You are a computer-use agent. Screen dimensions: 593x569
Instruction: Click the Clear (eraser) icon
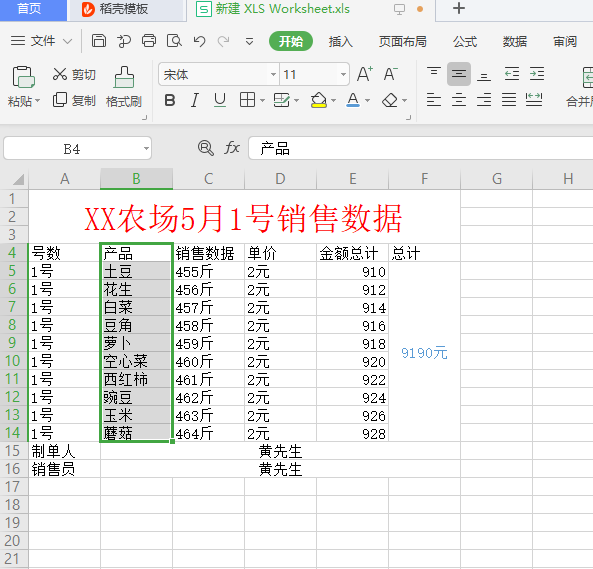[x=390, y=101]
